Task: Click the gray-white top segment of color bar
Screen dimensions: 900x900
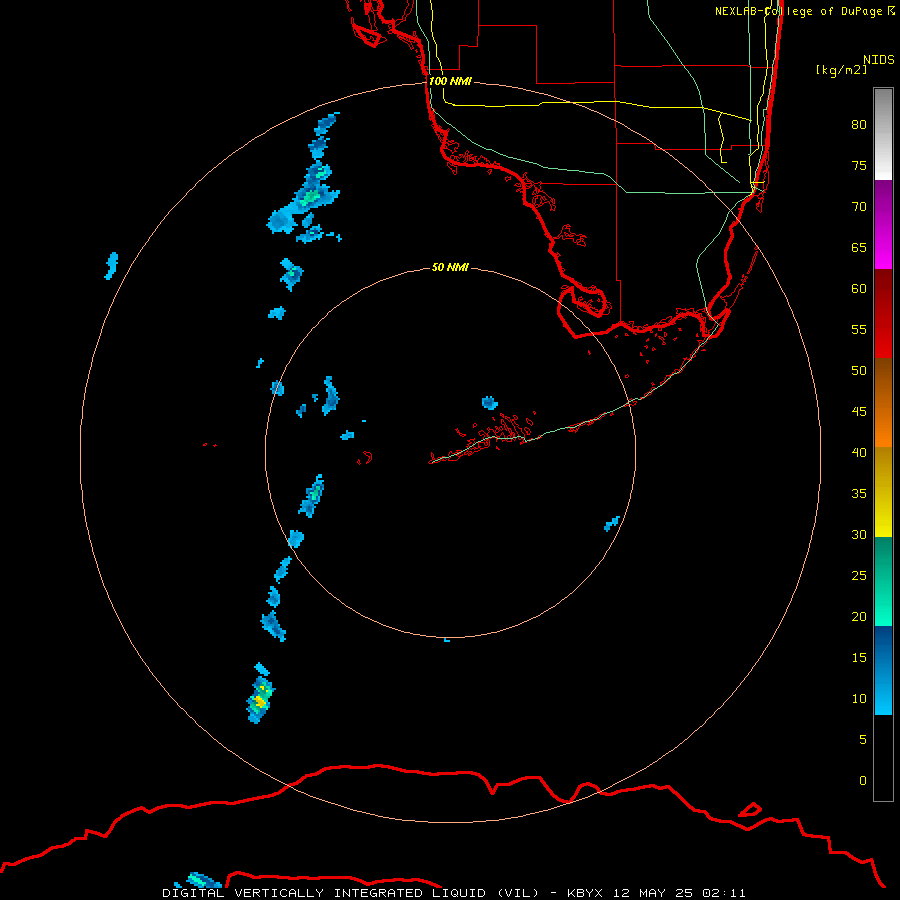Action: tap(883, 134)
